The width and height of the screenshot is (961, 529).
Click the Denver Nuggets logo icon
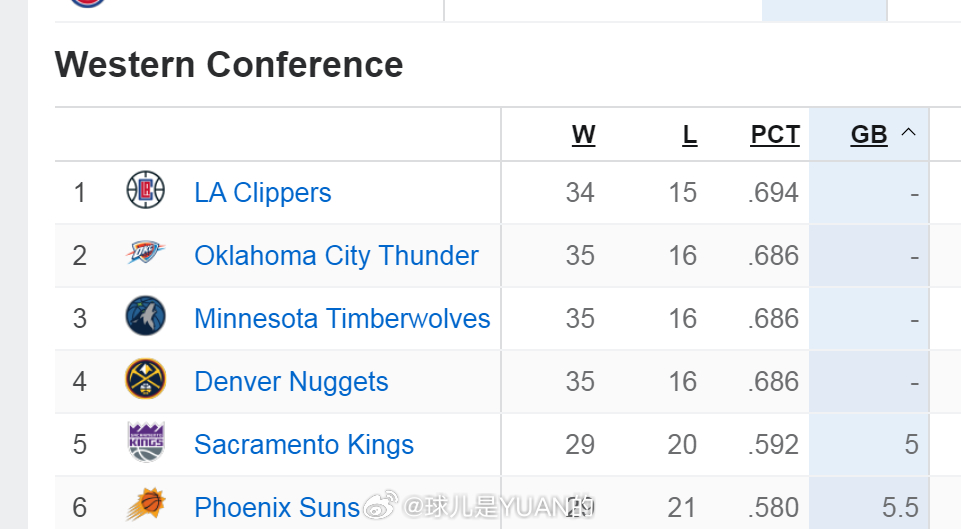click(x=145, y=379)
